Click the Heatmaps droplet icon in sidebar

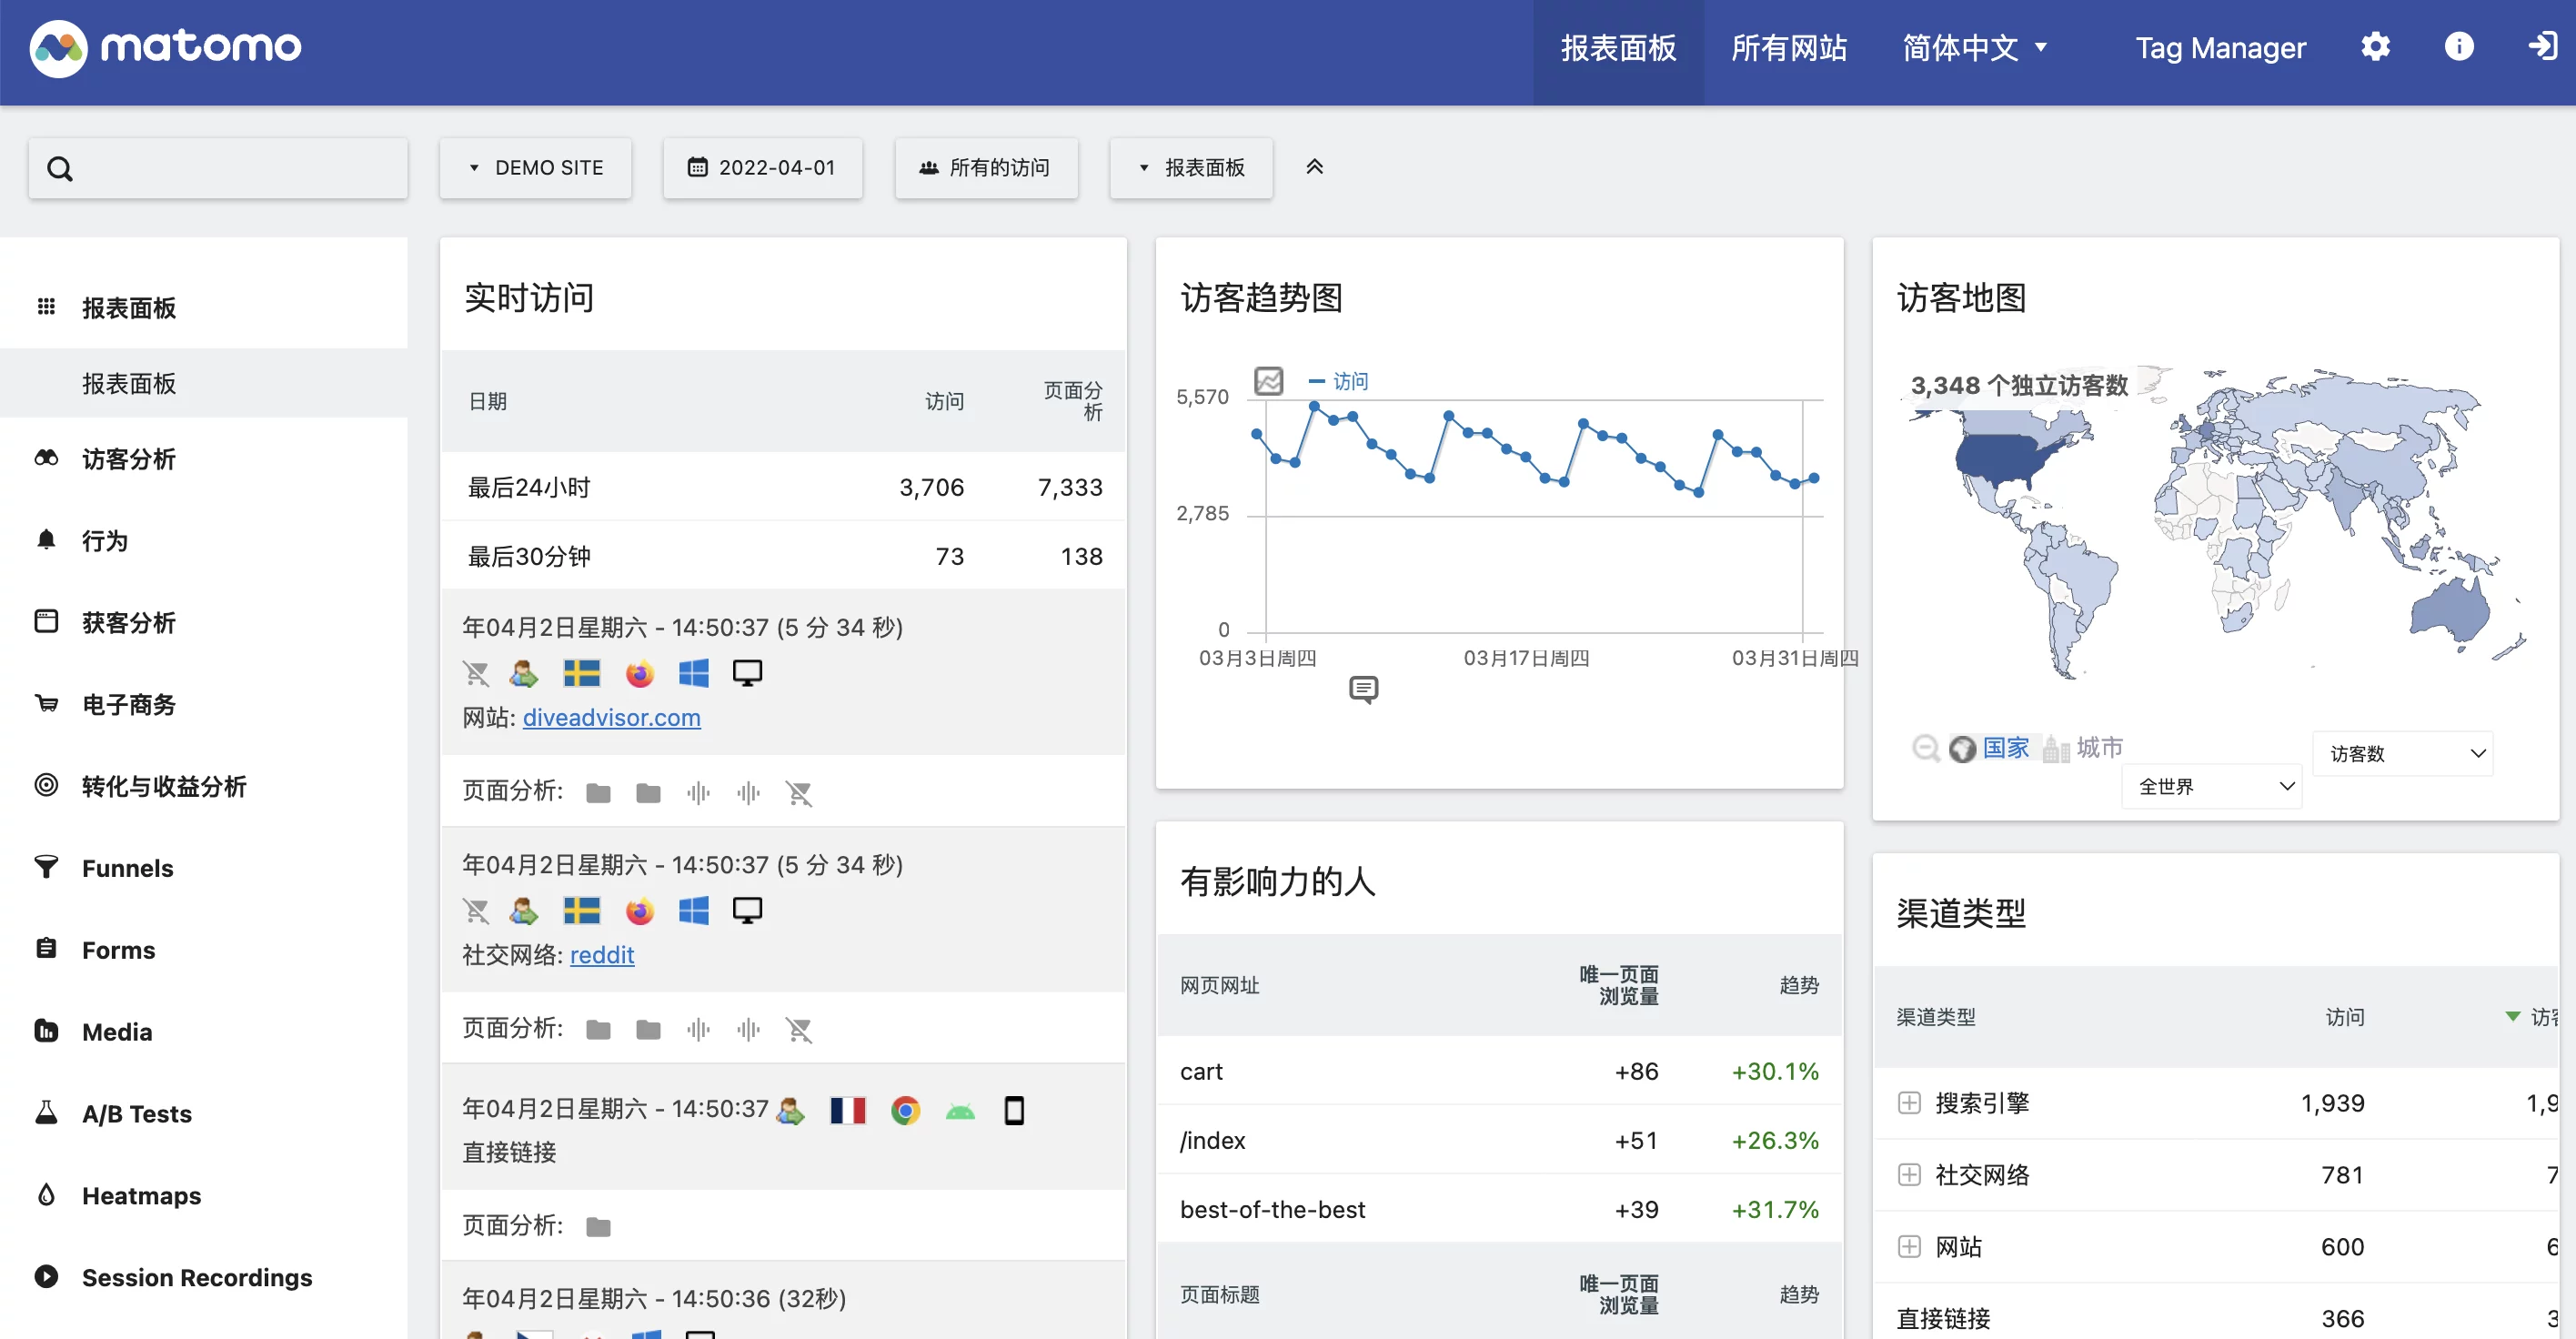[46, 1195]
